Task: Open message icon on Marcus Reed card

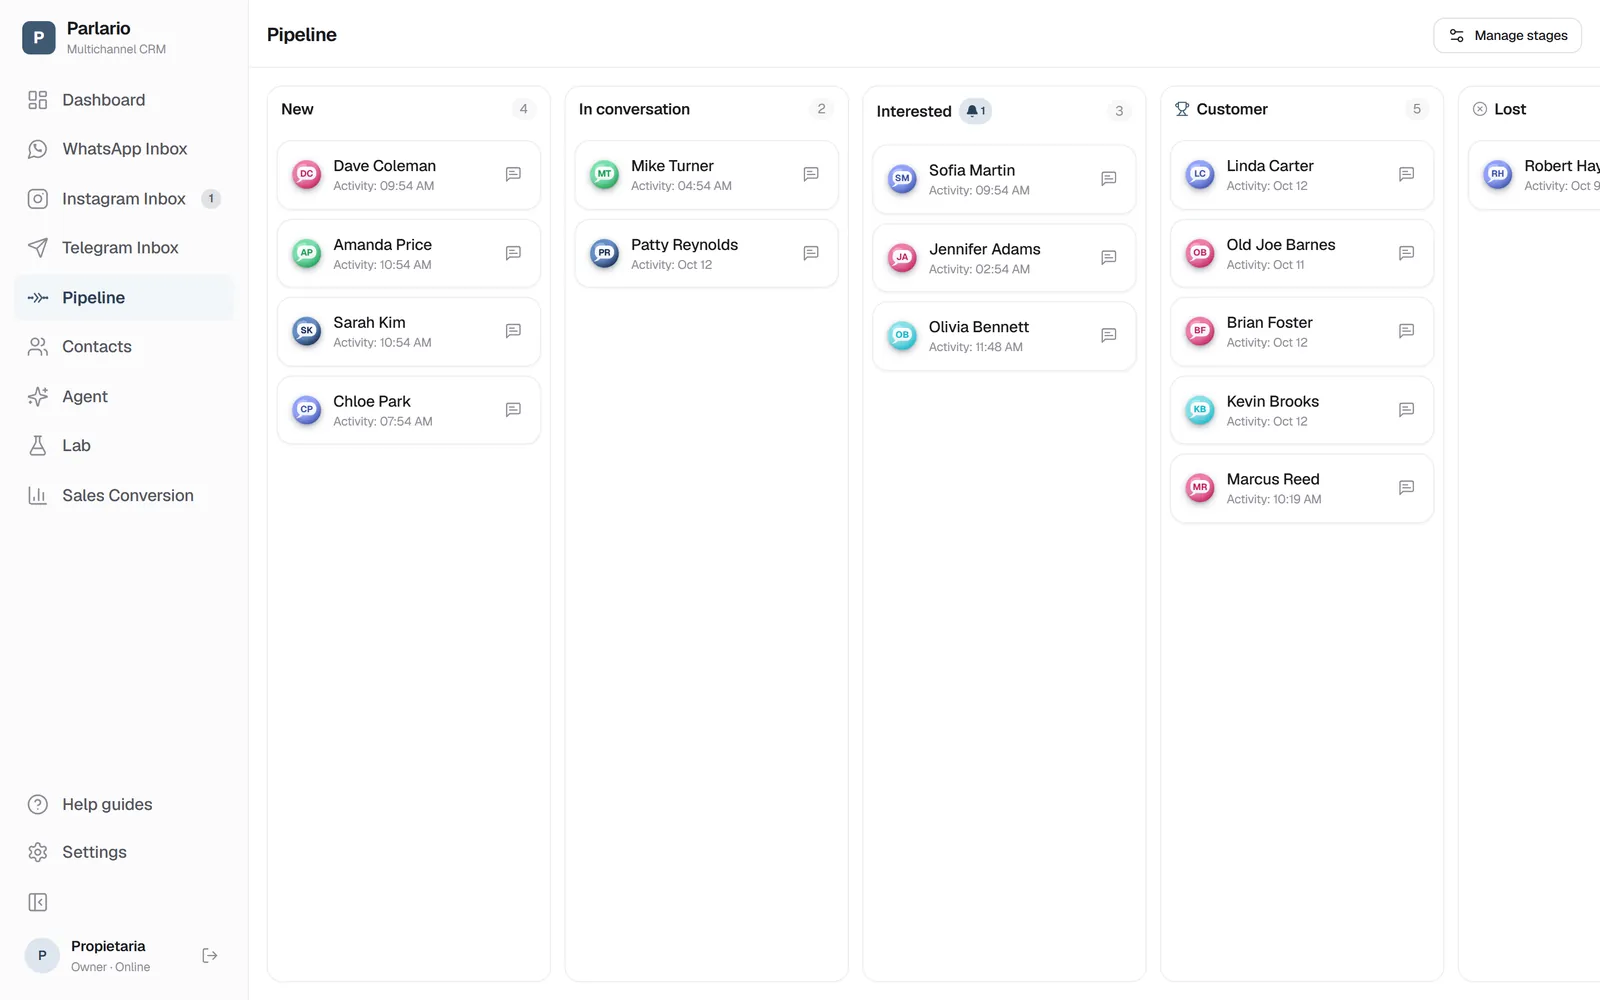Action: [1407, 488]
